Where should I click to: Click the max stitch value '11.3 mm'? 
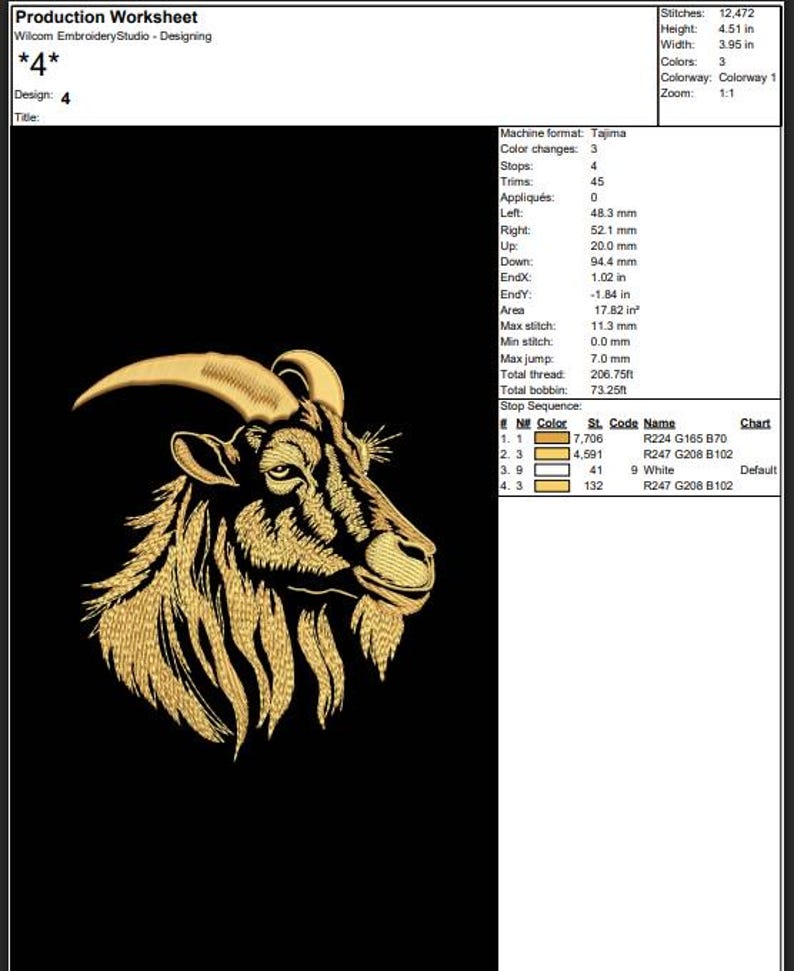[613, 326]
